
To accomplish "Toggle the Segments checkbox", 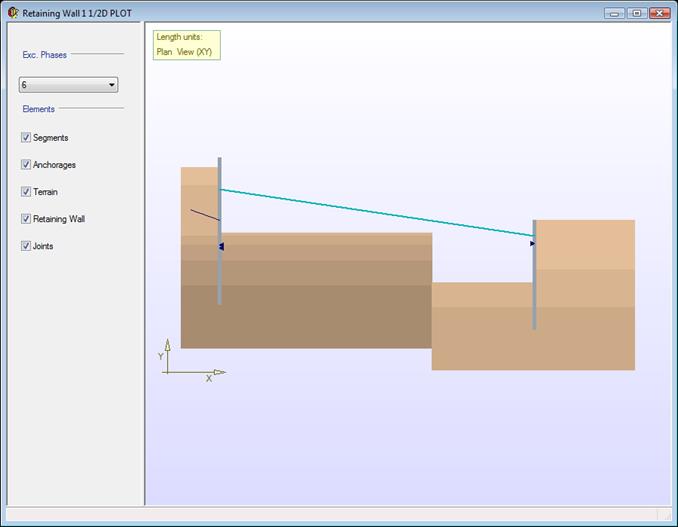I will coord(26,137).
